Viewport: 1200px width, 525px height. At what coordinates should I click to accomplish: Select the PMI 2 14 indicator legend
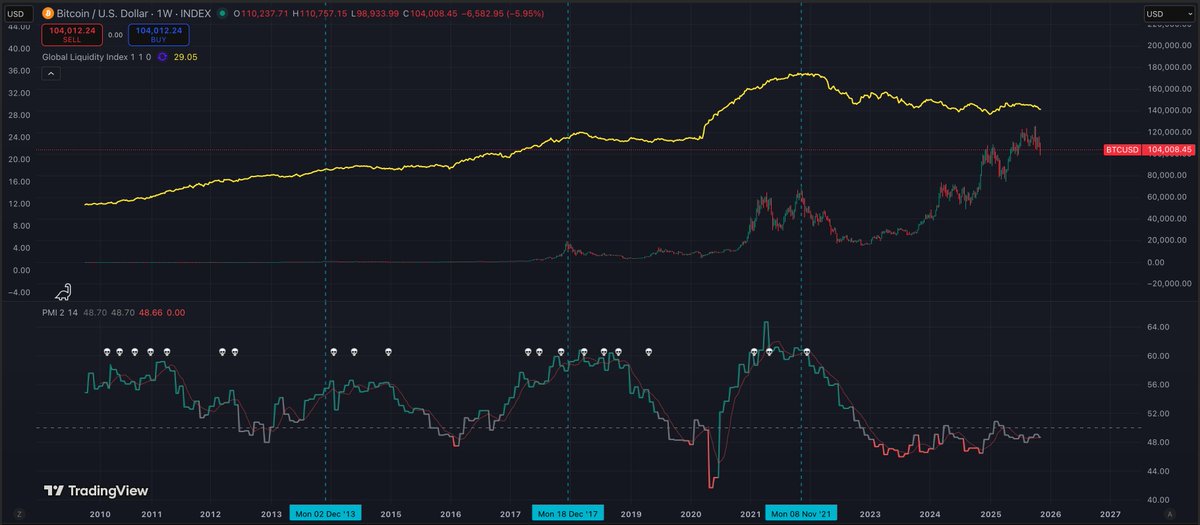point(60,313)
